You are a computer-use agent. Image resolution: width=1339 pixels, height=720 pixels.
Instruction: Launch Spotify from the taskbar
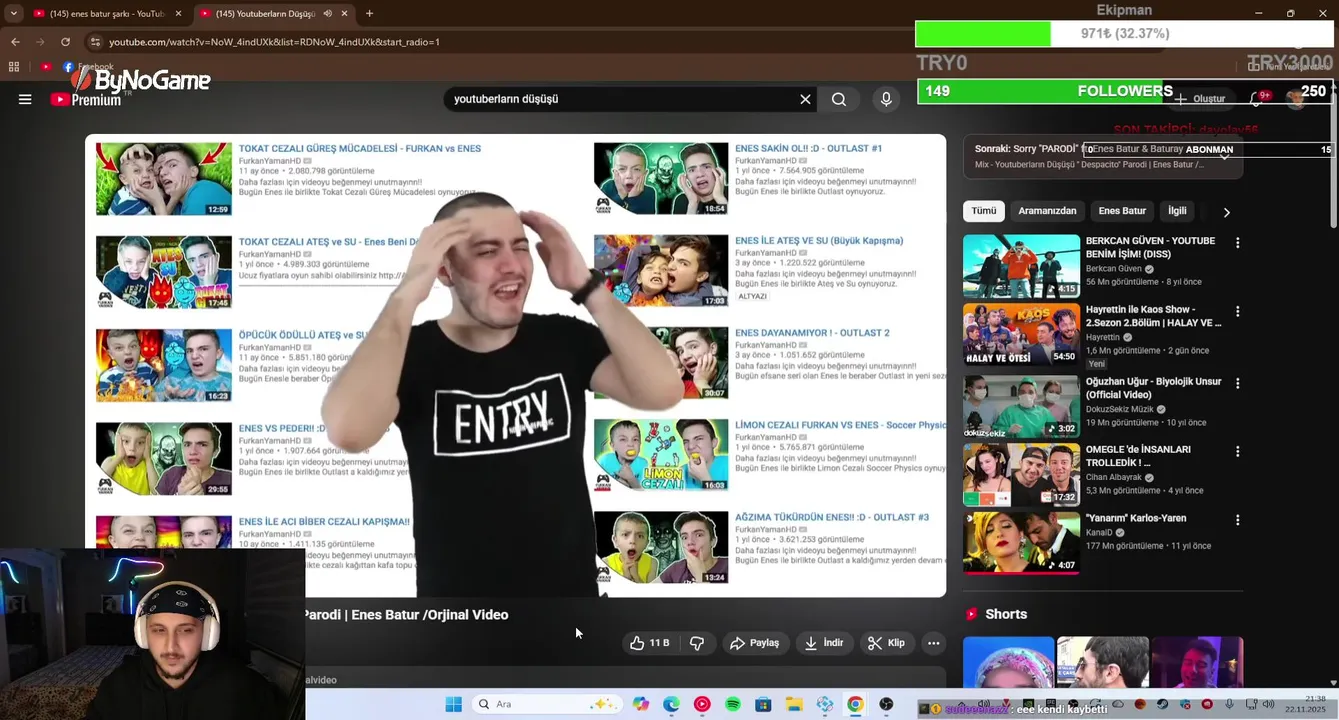pyautogui.click(x=732, y=704)
